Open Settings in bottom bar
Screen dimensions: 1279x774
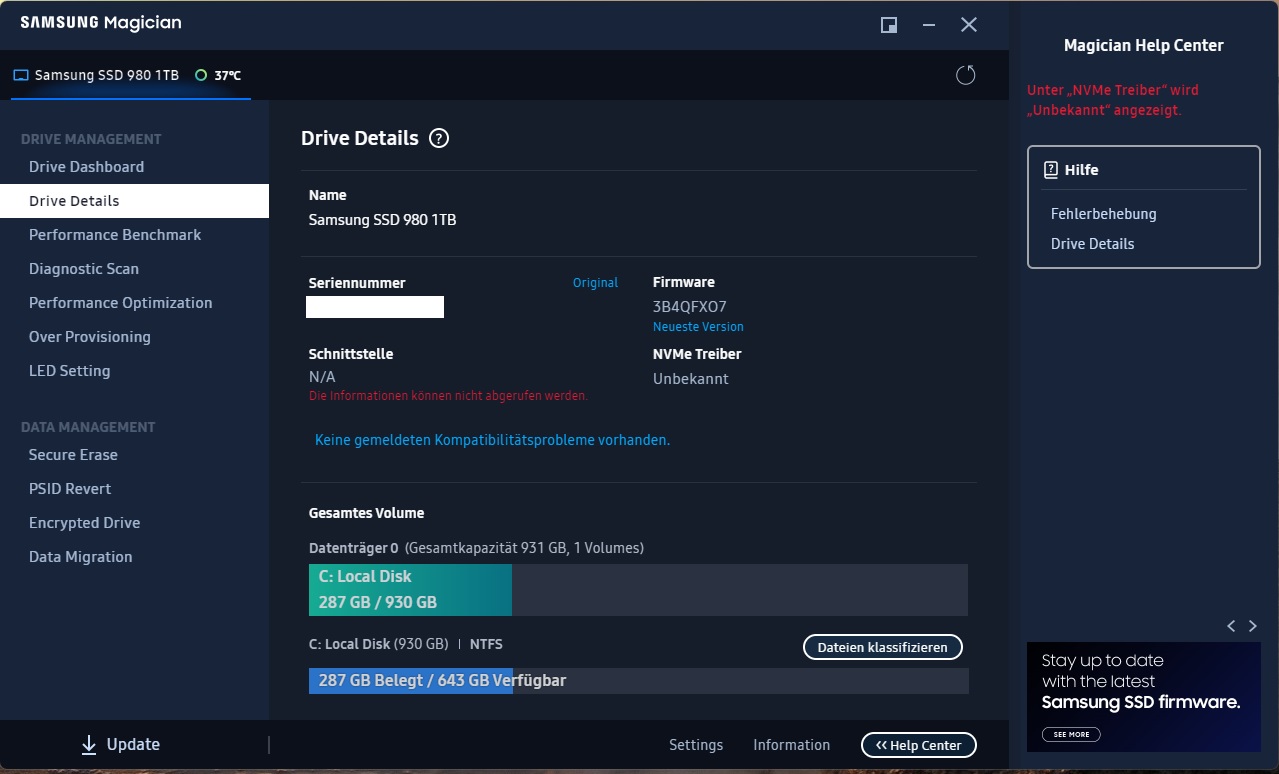coord(696,745)
